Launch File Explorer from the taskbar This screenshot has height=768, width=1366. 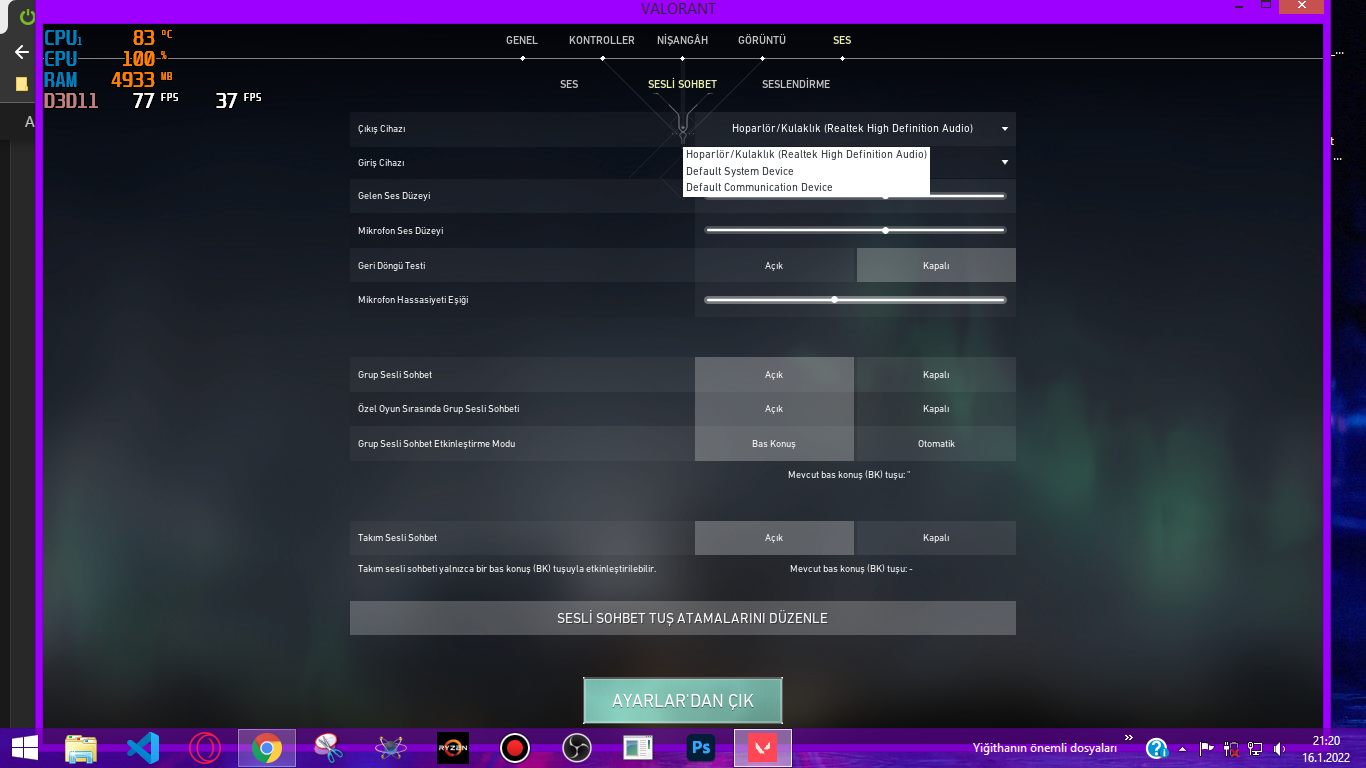click(81, 747)
